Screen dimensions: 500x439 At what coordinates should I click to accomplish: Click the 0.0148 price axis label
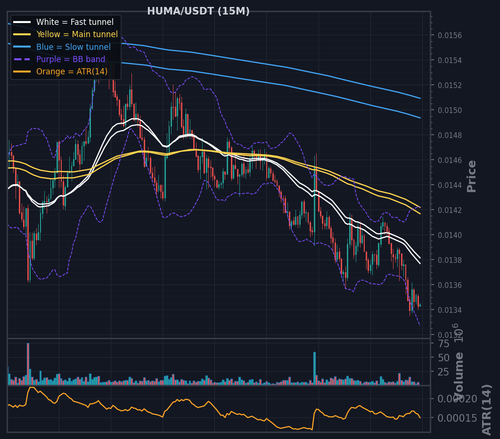tap(450, 135)
